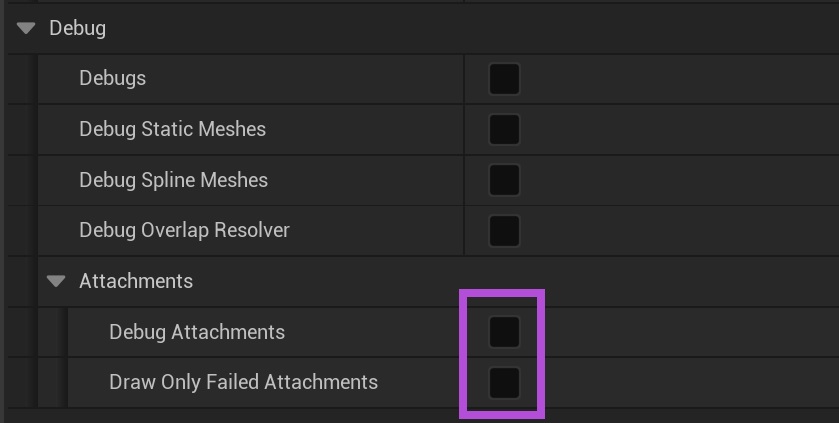
Task: Turn on Debug Overlap Resolver checkbox
Action: pos(504,230)
